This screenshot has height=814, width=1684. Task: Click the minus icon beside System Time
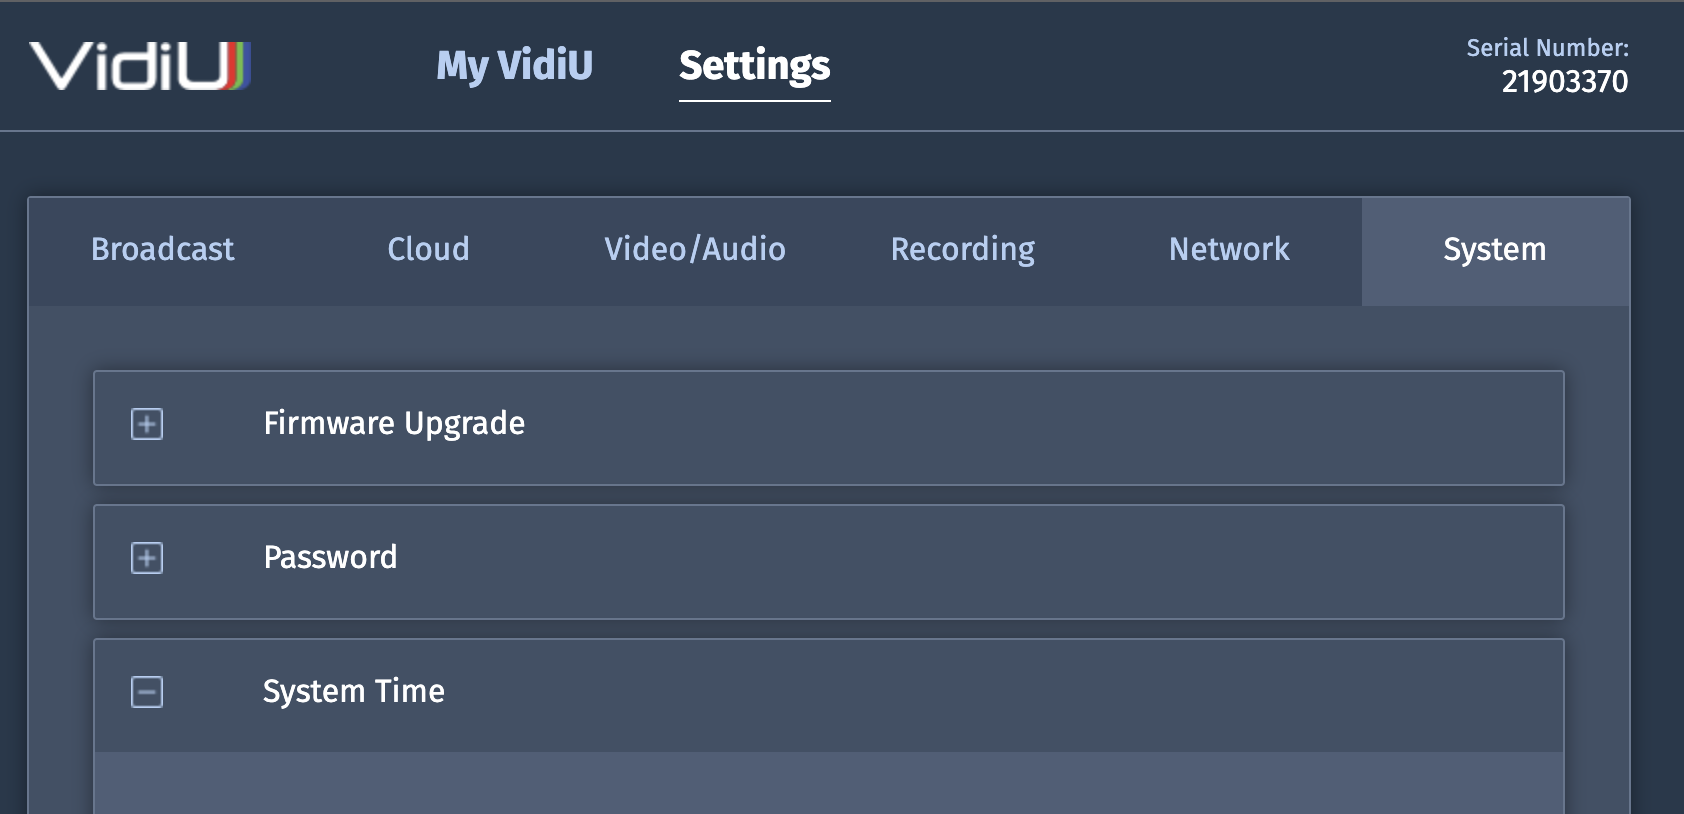pos(148,692)
